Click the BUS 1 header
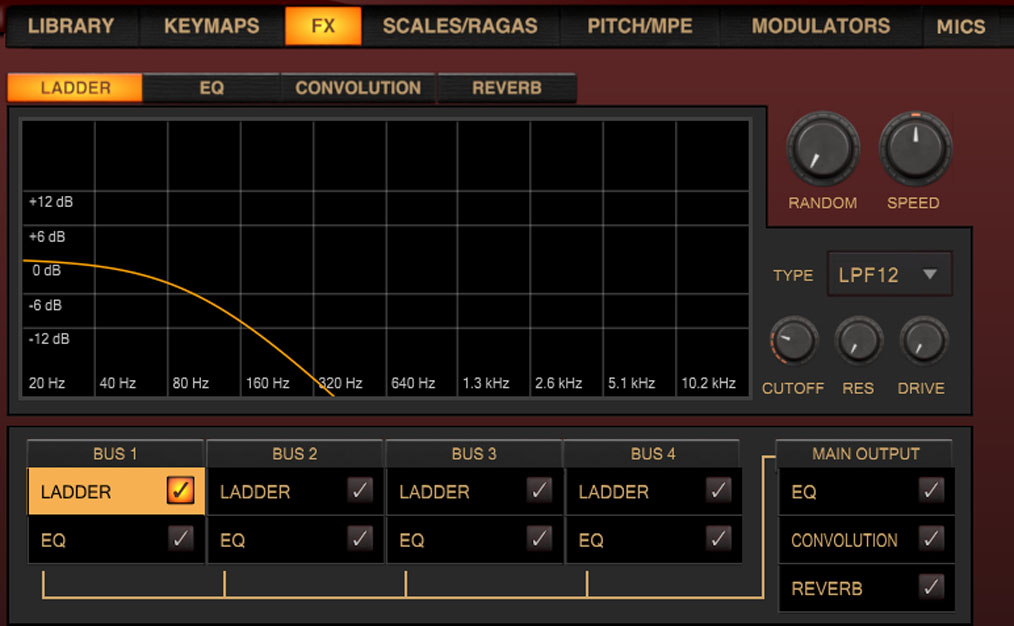Screen dimensions: 1014x626 [115, 453]
